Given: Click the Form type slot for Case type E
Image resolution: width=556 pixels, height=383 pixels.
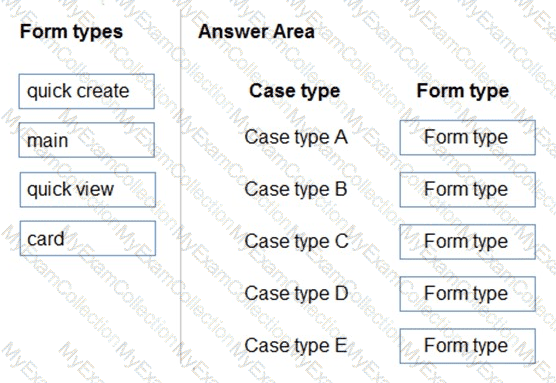Looking at the screenshot, I should 467,346.
